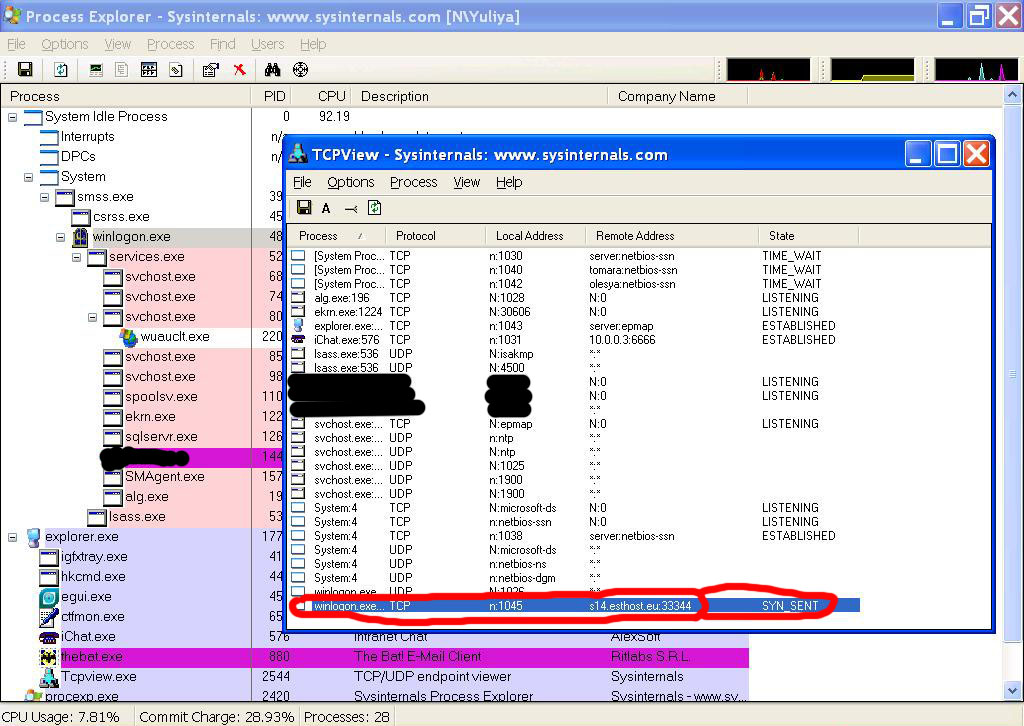Screen dimensions: 1024x726
Task: Click the DLL/handle view icon in toolbar
Action: click(x=176, y=69)
